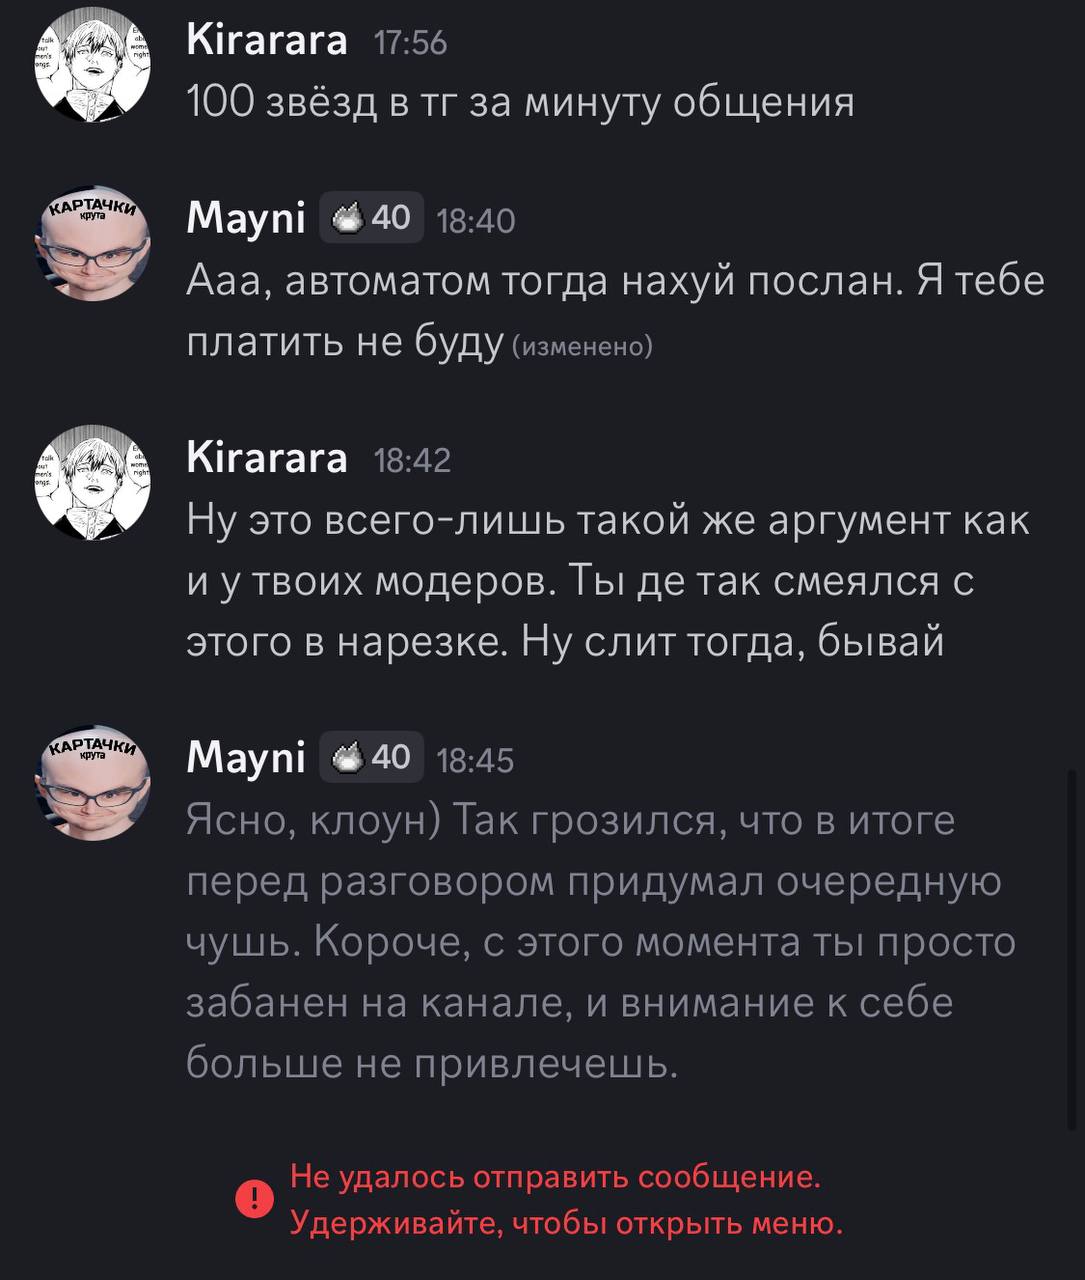Image resolution: width=1085 pixels, height=1280 pixels.
Task: Click the 18:42 timestamp
Action: coord(412,460)
